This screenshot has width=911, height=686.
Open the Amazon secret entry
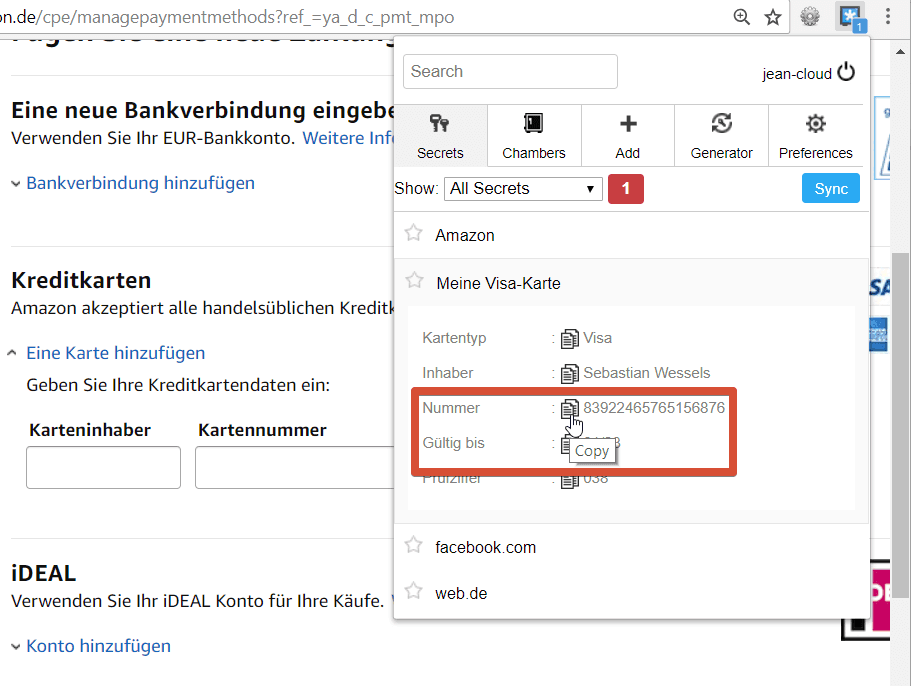632,235
